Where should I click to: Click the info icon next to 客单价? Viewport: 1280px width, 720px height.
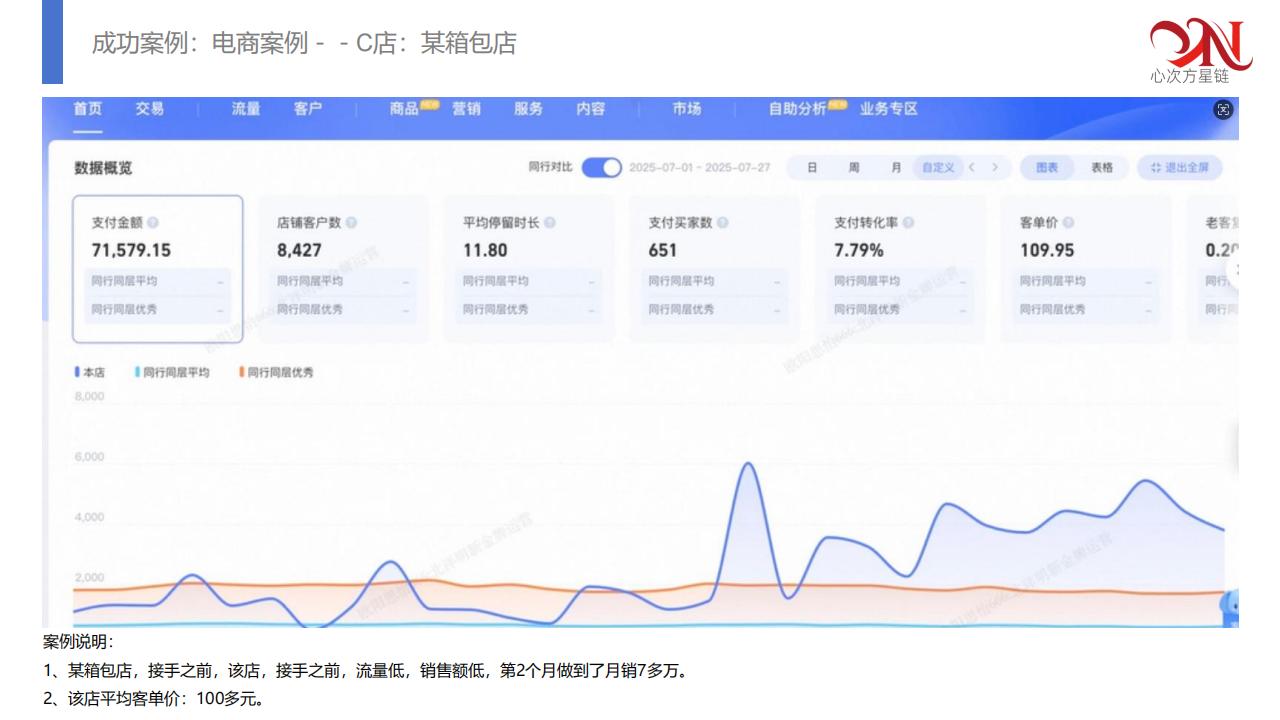click(1069, 223)
